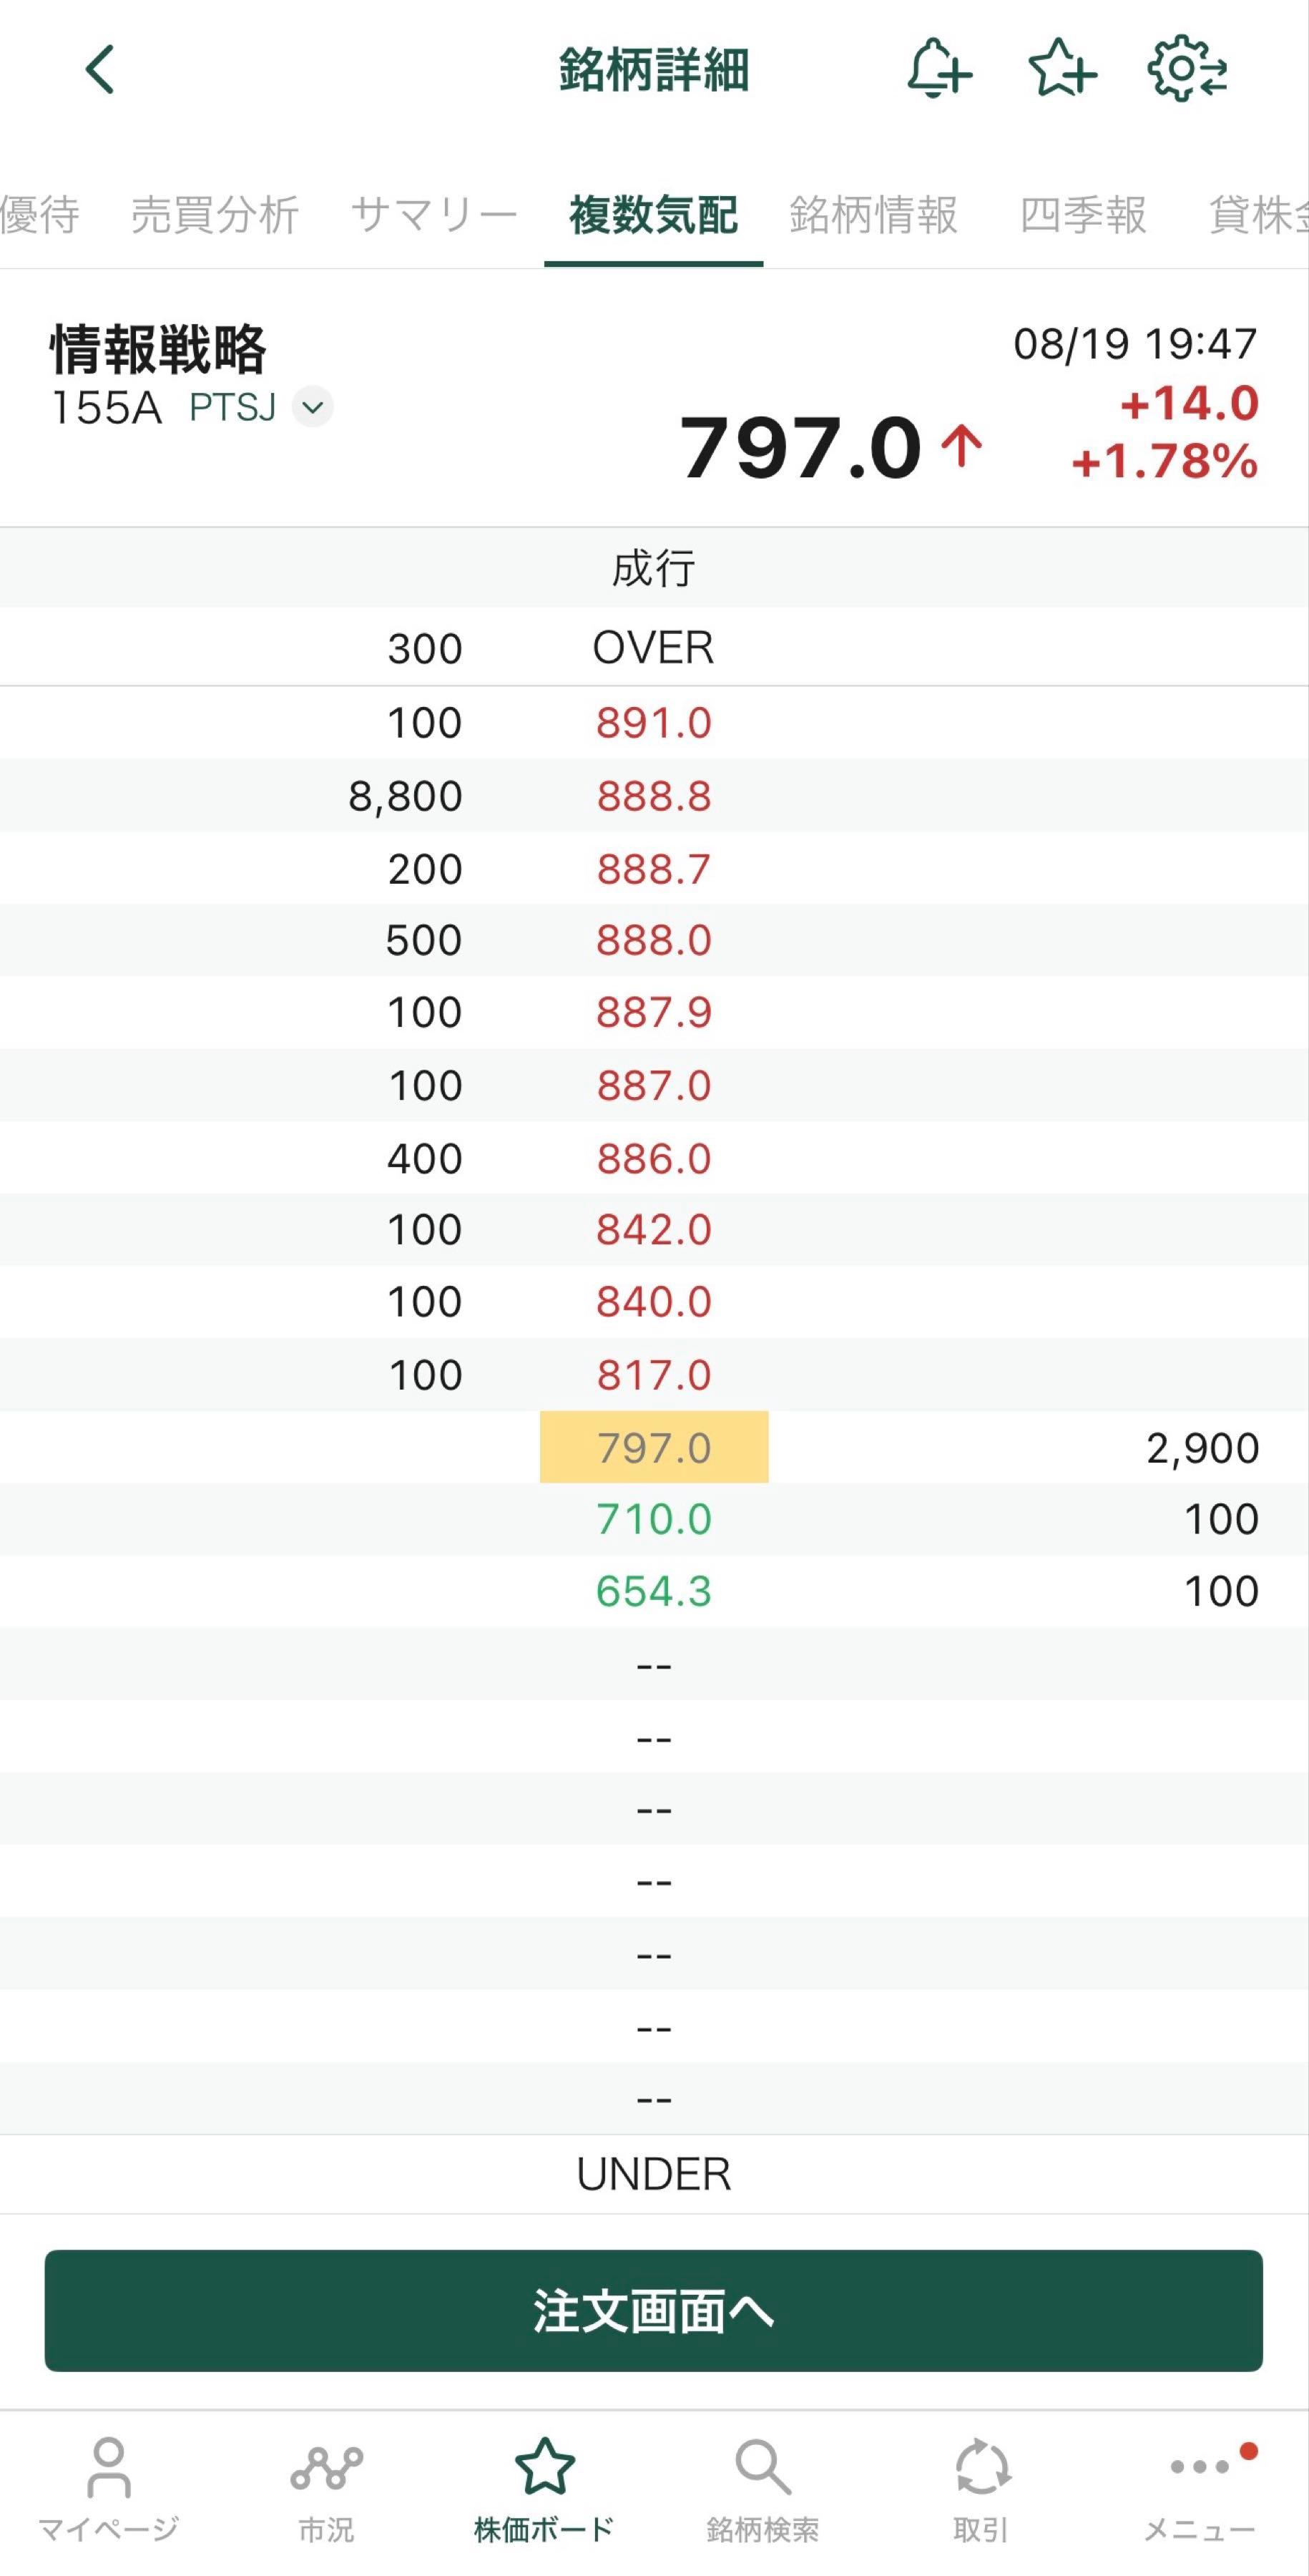The image size is (1309, 2576).
Task: Select the 710.0 bid price
Action: click(x=654, y=1519)
